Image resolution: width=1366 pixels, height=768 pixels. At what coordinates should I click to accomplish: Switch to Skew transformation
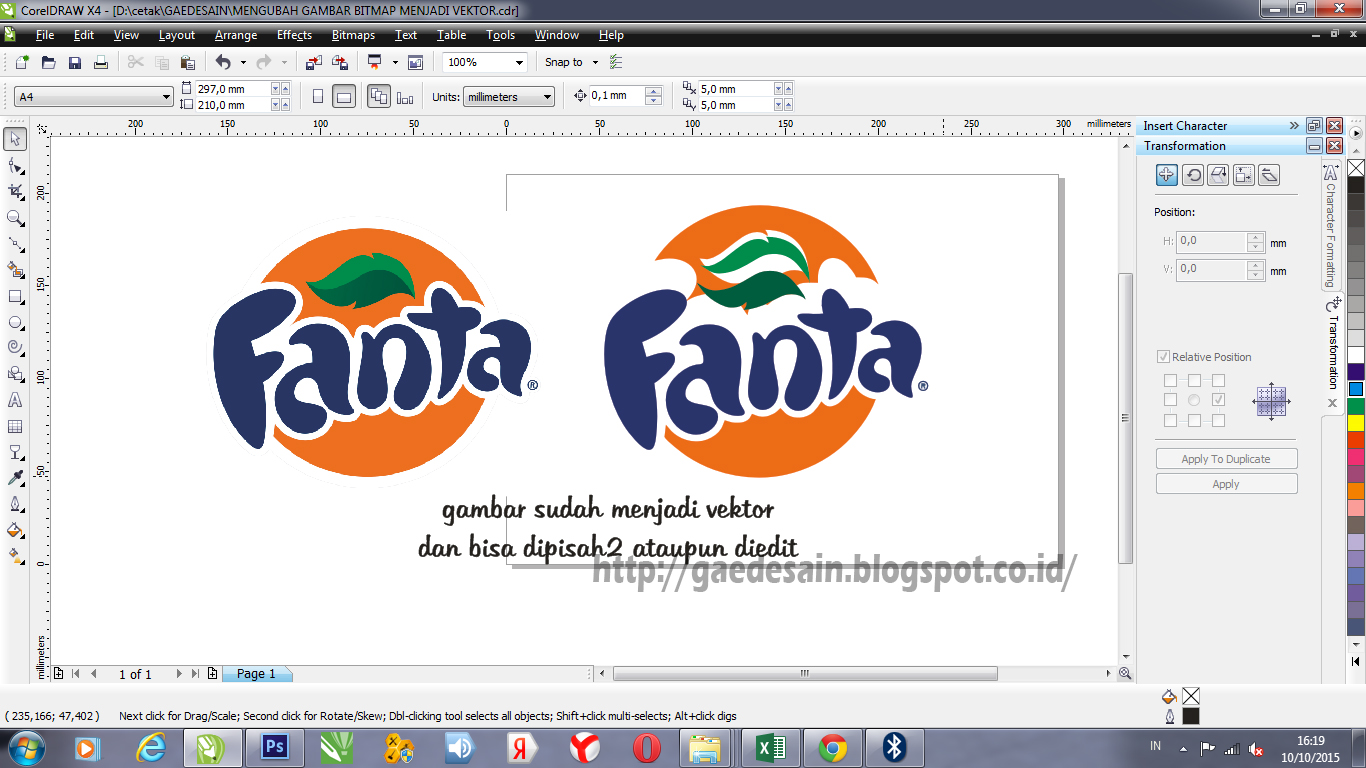(1269, 175)
